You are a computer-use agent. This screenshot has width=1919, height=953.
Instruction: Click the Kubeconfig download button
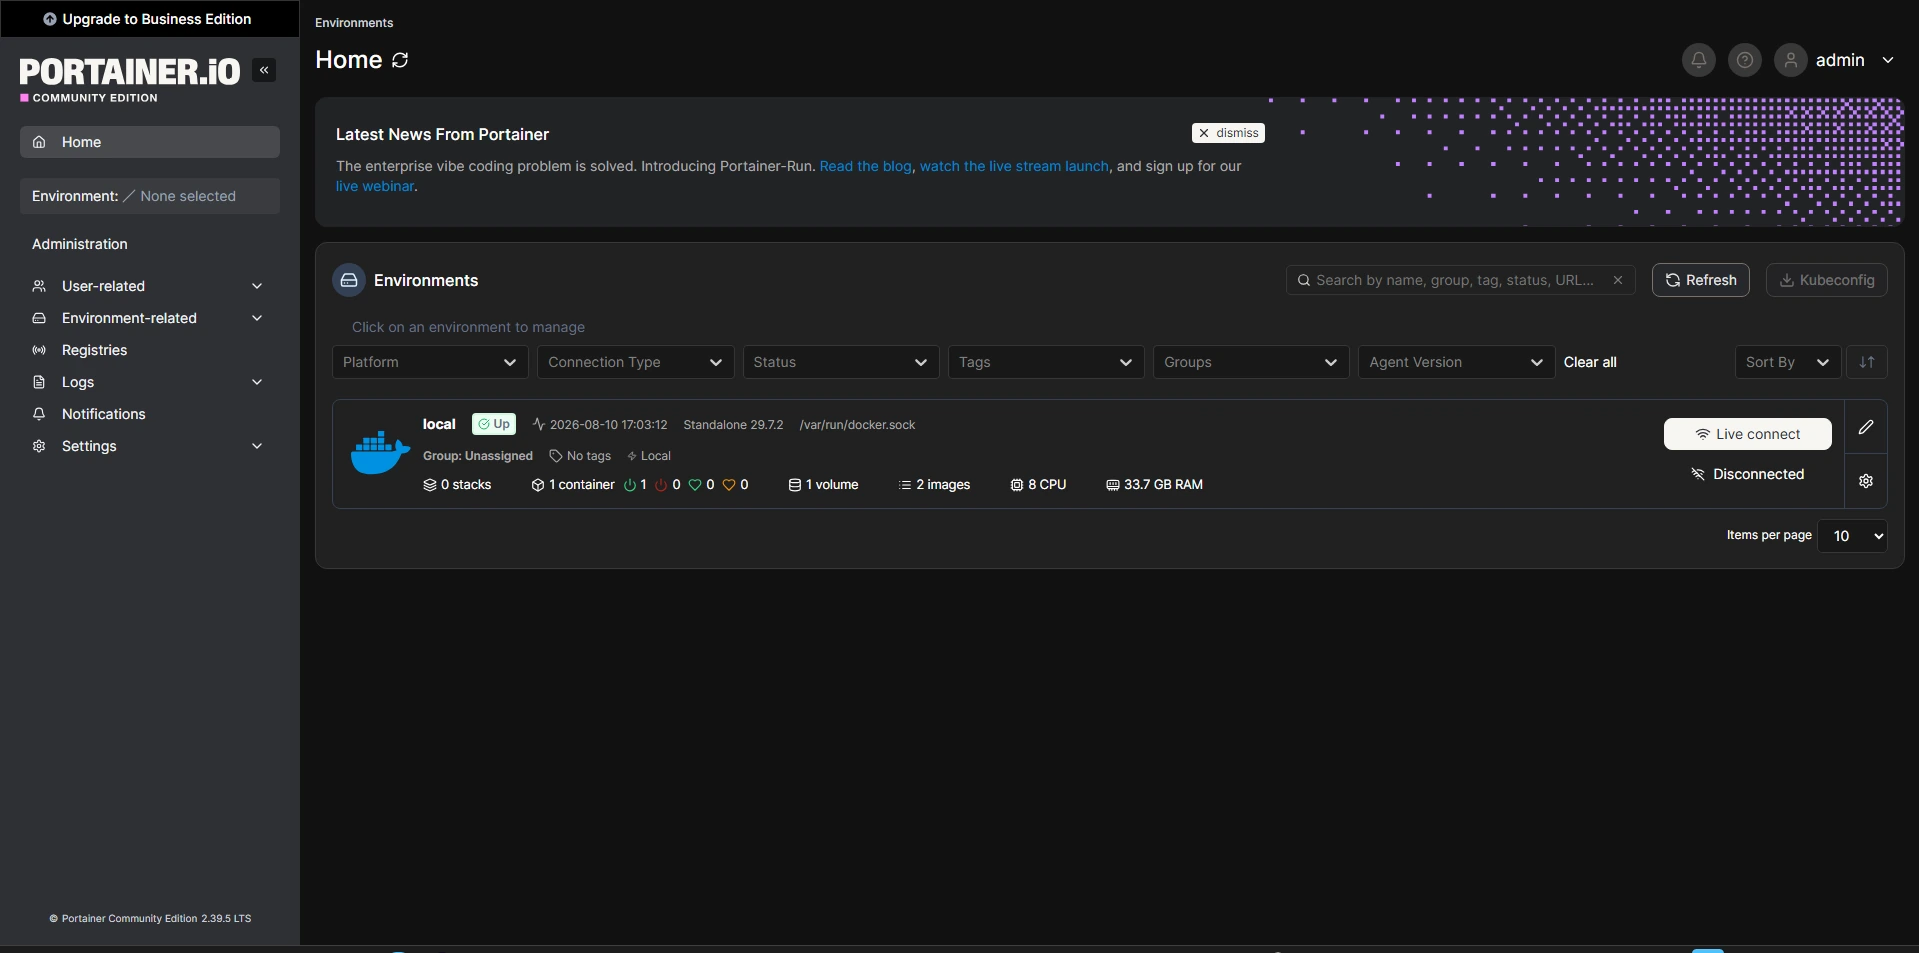click(1827, 280)
